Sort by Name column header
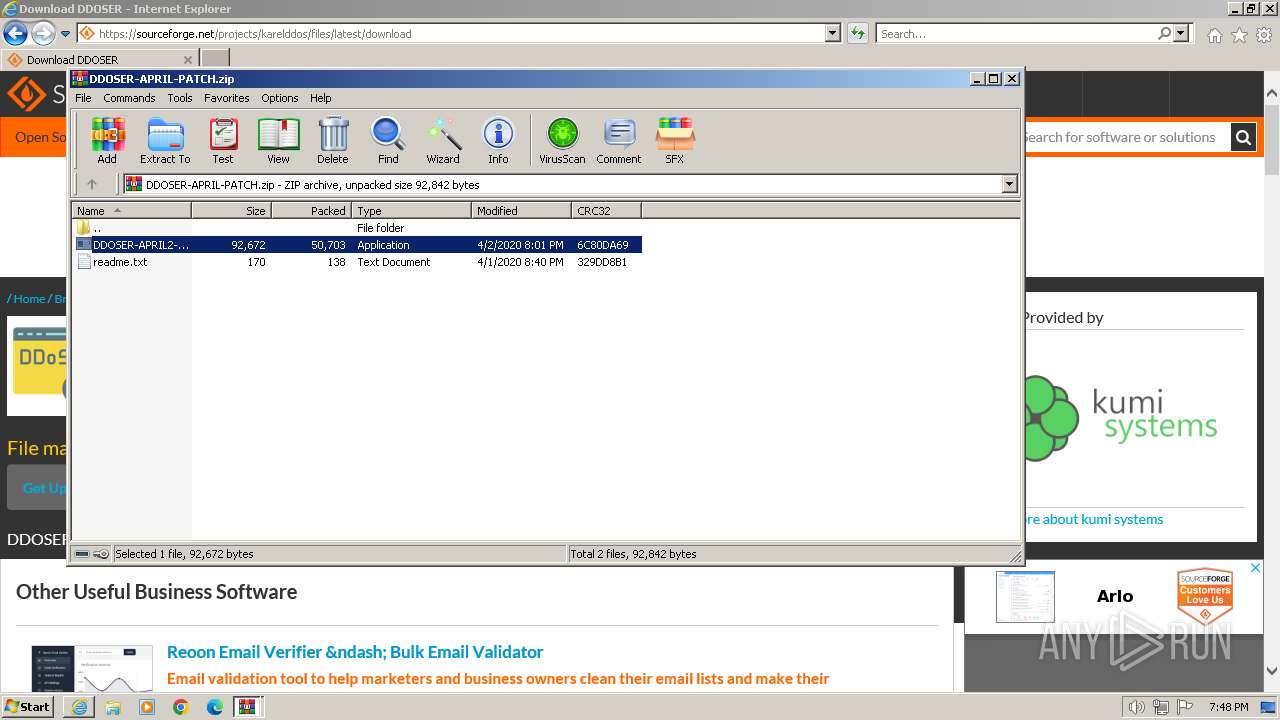Screen dimensions: 1280x720 [x=131, y=210]
